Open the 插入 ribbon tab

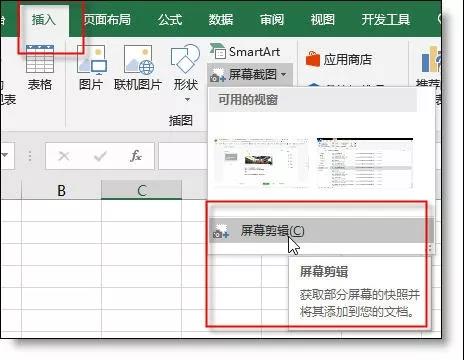coord(44,20)
